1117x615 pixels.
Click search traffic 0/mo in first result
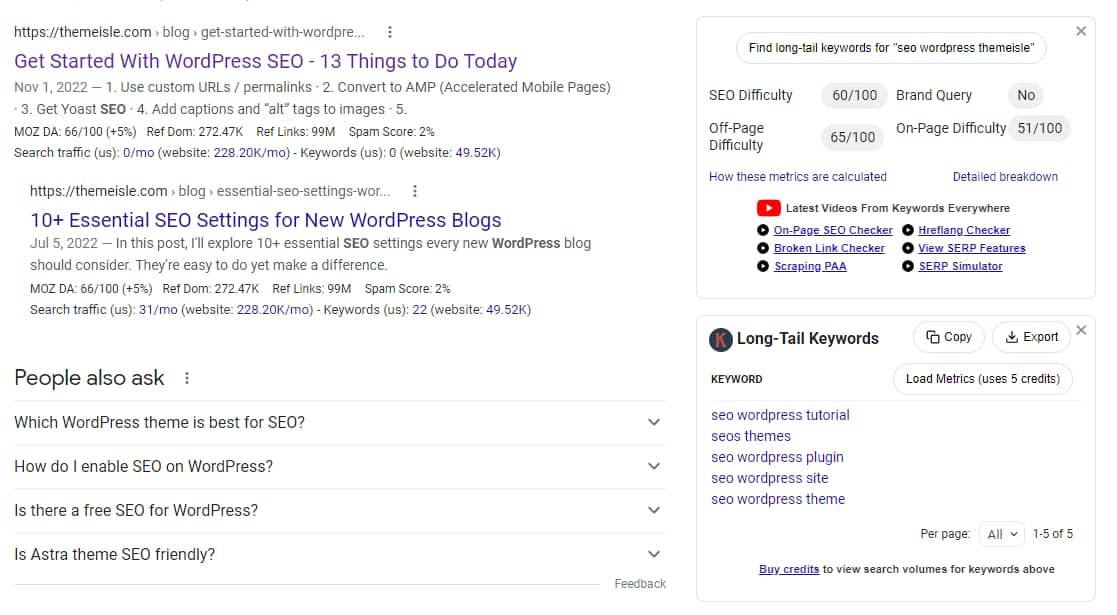coord(138,153)
